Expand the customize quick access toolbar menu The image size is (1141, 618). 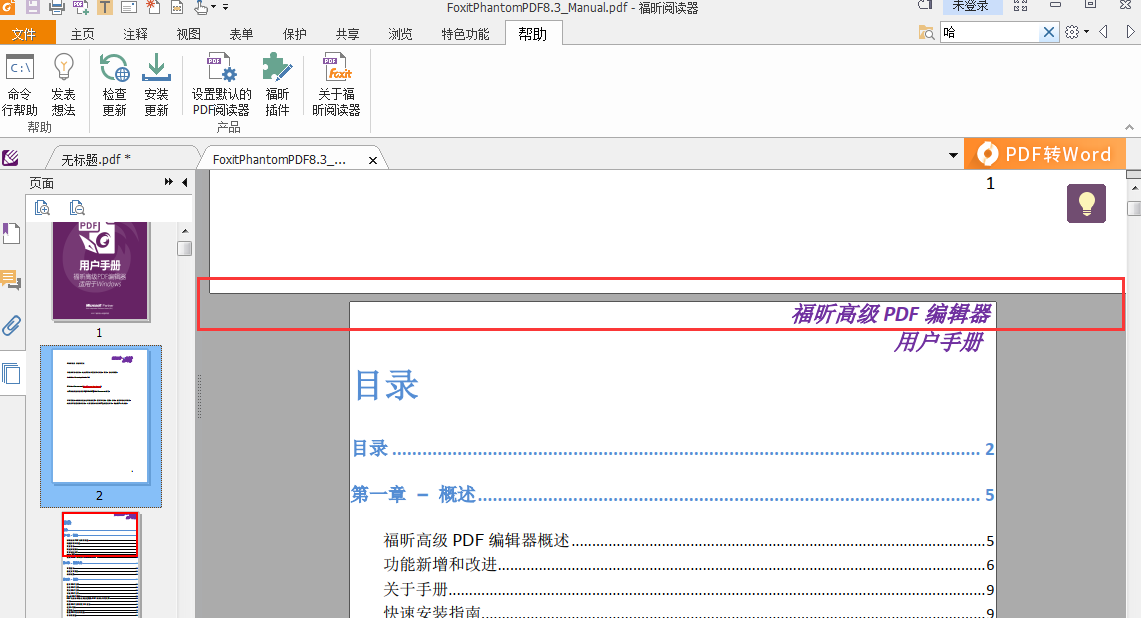(226, 7)
